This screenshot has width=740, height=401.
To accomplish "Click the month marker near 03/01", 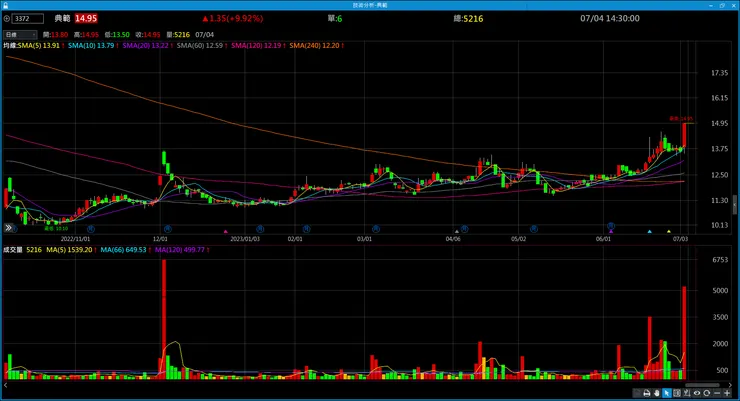I will coord(376,229).
